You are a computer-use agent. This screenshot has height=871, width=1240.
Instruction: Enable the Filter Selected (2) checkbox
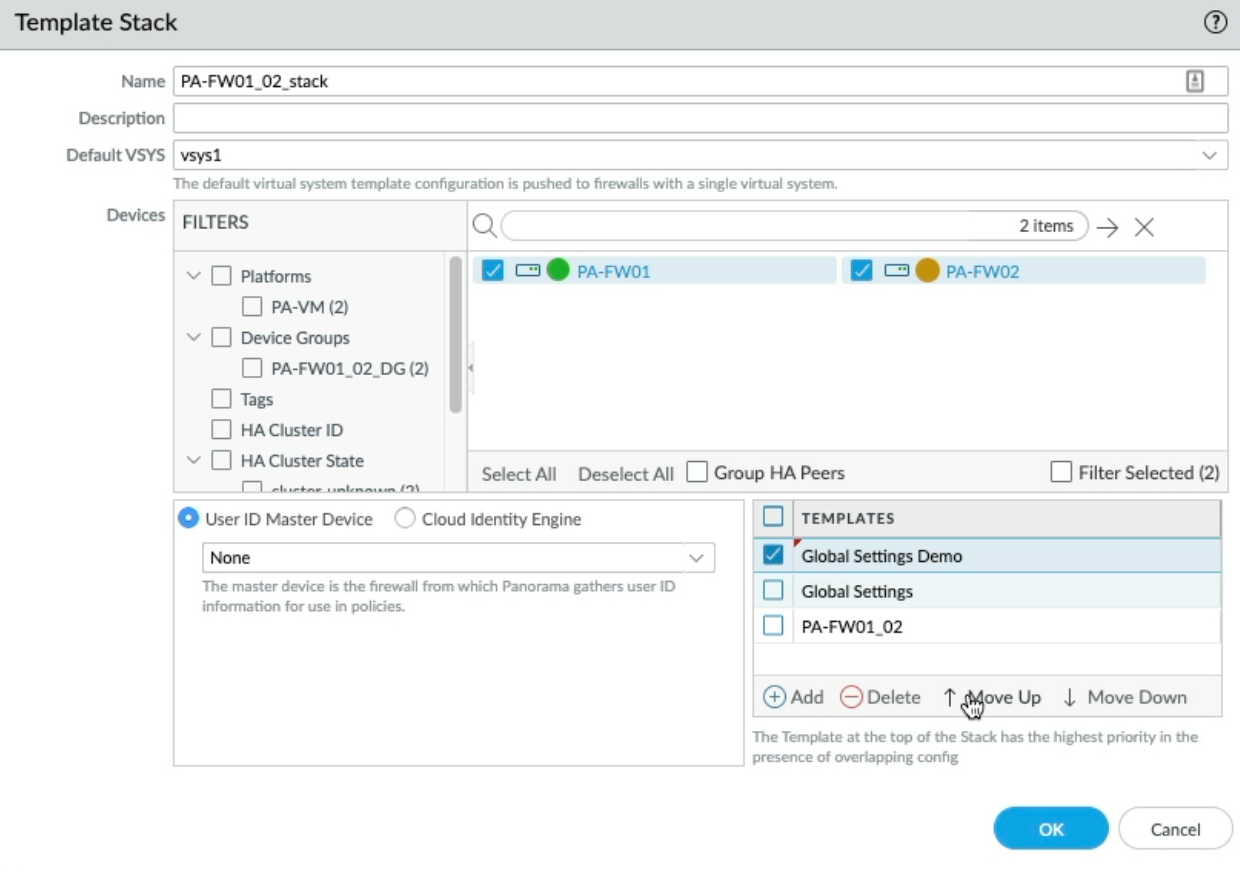coord(1061,472)
